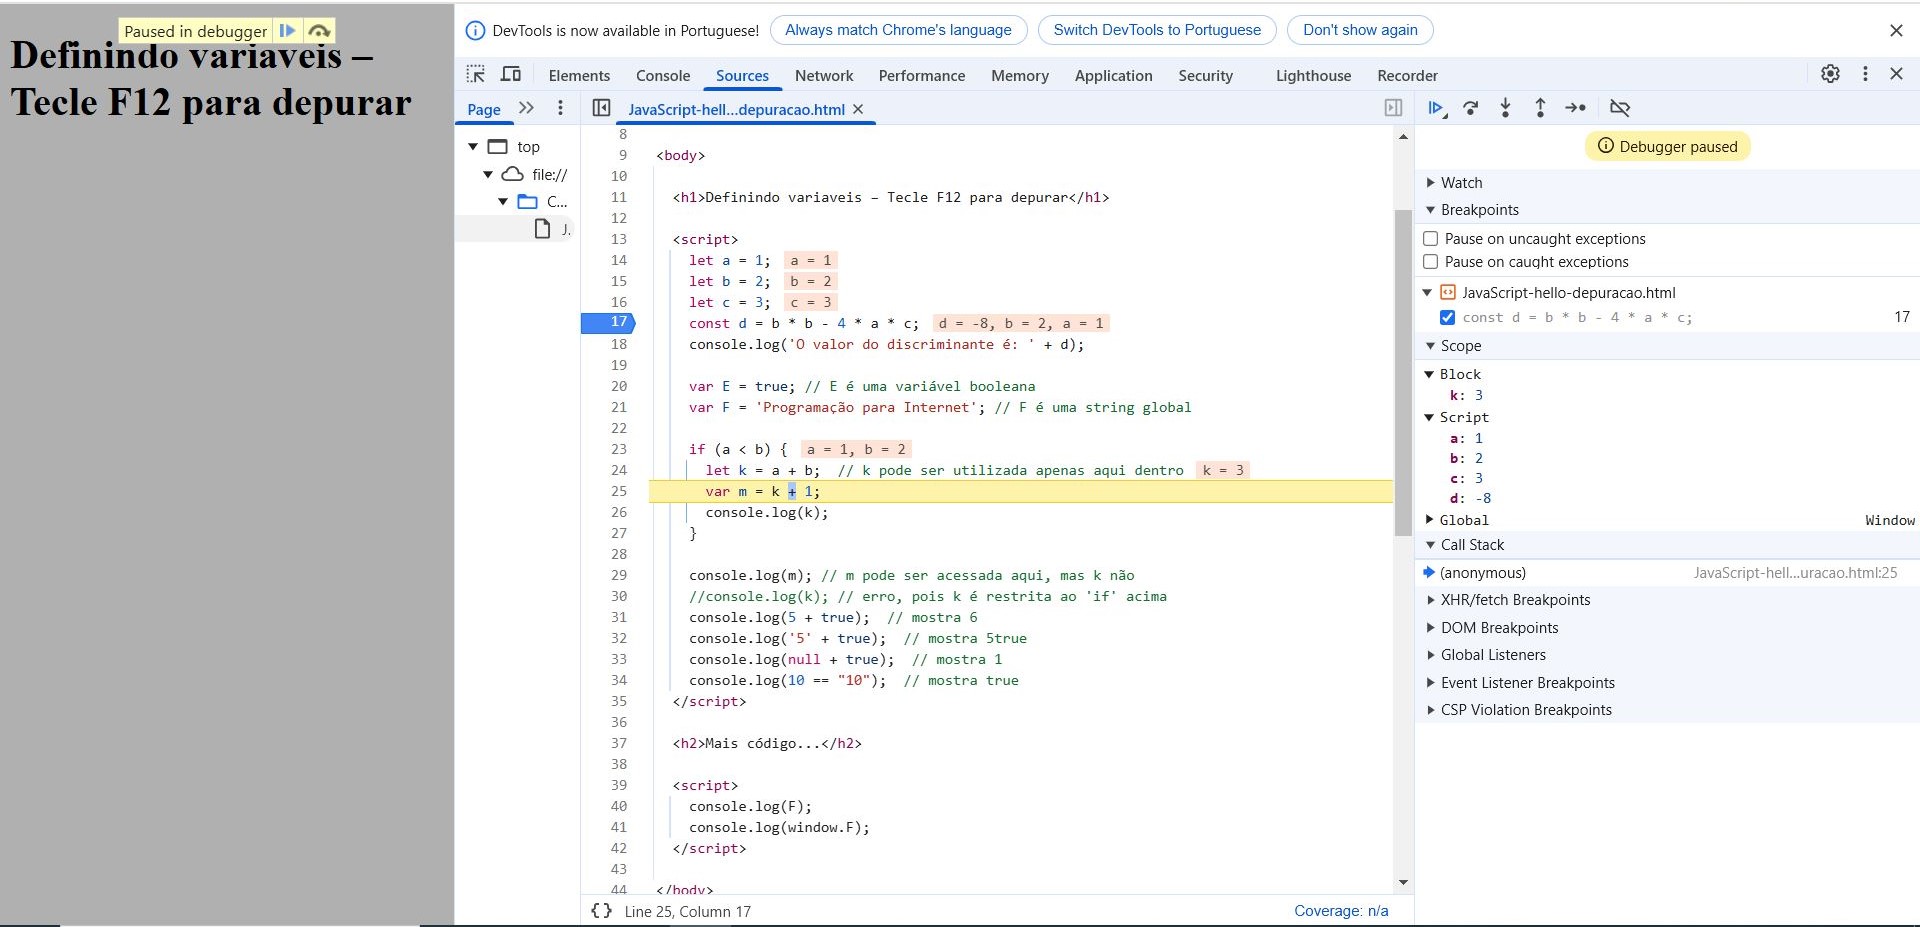
Task: Enable Pause on uncaught exceptions
Action: [1431, 238]
